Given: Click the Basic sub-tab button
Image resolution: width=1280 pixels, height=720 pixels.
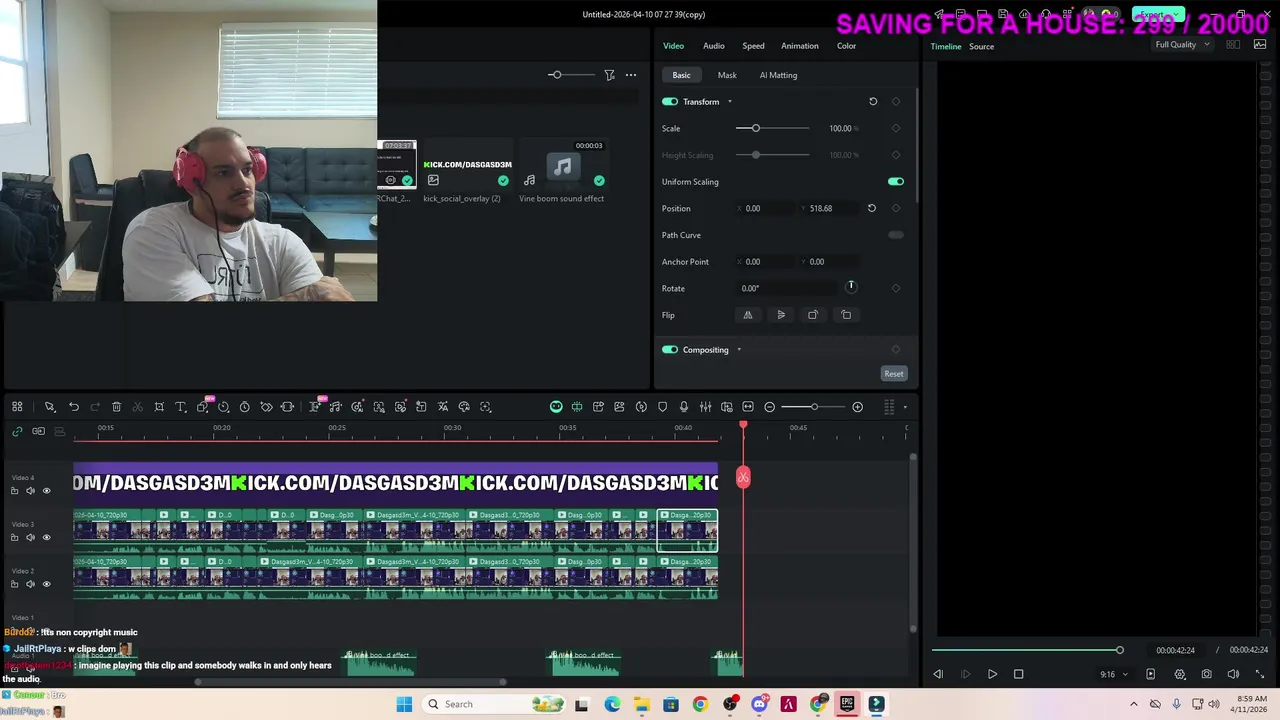Looking at the screenshot, I should pyautogui.click(x=681, y=75).
